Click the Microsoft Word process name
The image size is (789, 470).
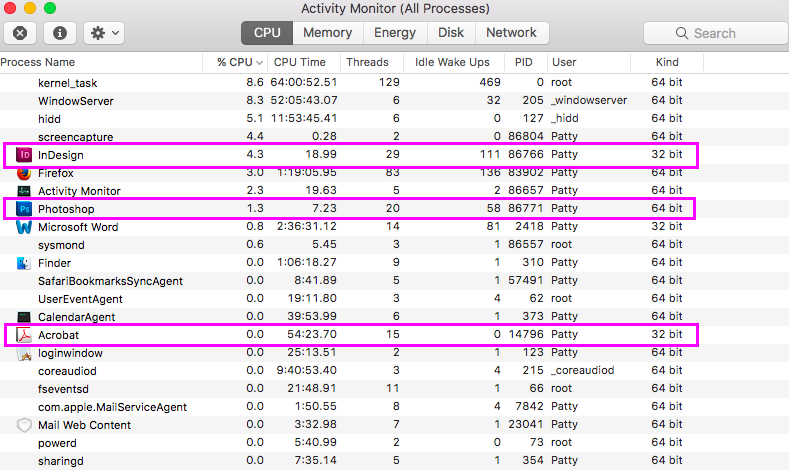tap(78, 227)
